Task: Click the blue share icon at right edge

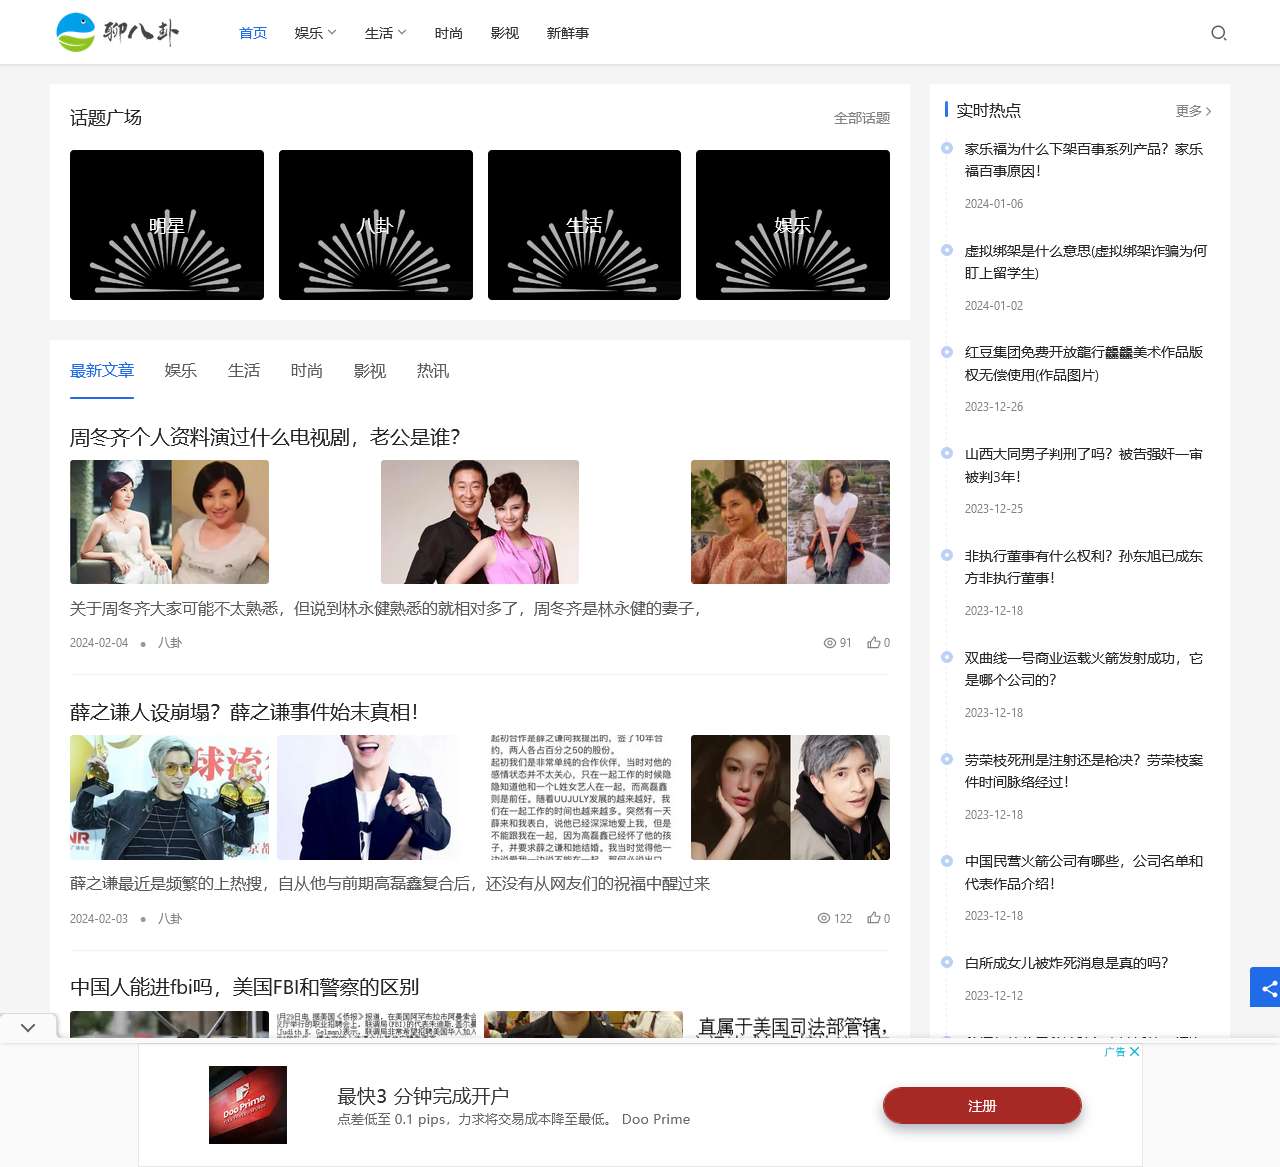Action: 1267,988
